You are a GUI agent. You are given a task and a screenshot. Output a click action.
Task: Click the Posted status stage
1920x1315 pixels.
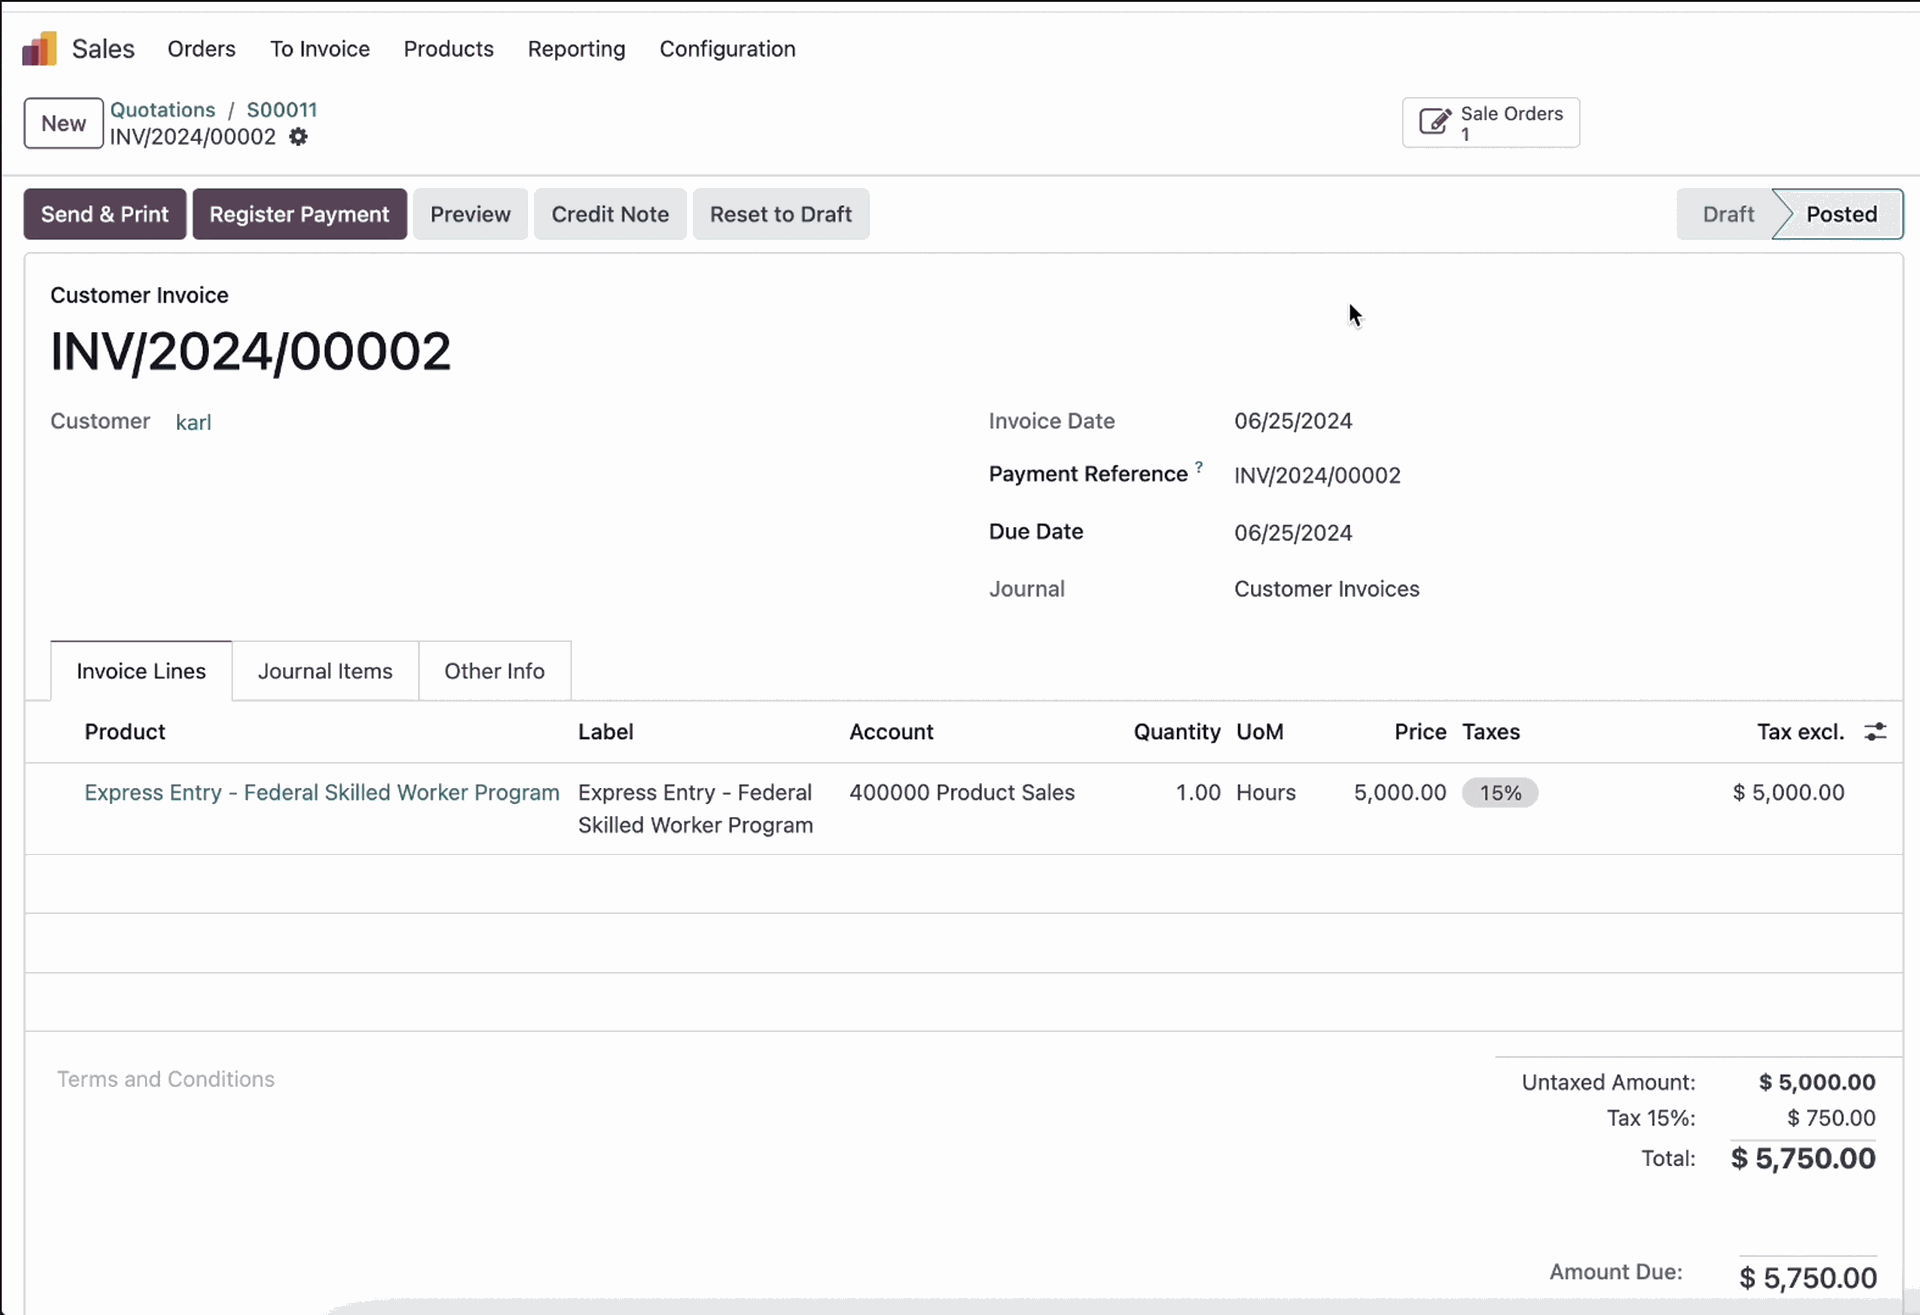1841,214
